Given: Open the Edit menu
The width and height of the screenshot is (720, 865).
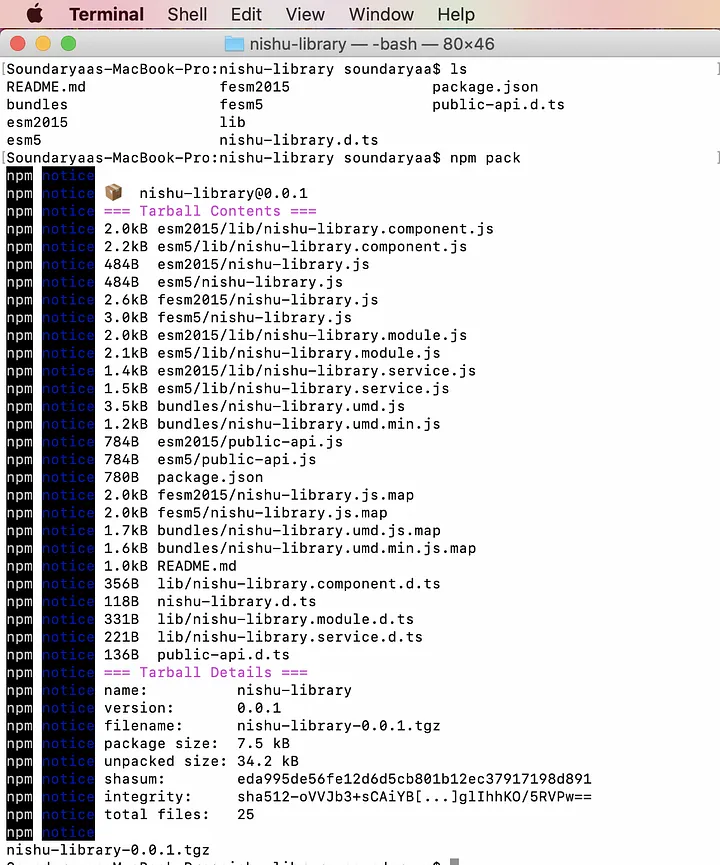Looking at the screenshot, I should coord(246,14).
